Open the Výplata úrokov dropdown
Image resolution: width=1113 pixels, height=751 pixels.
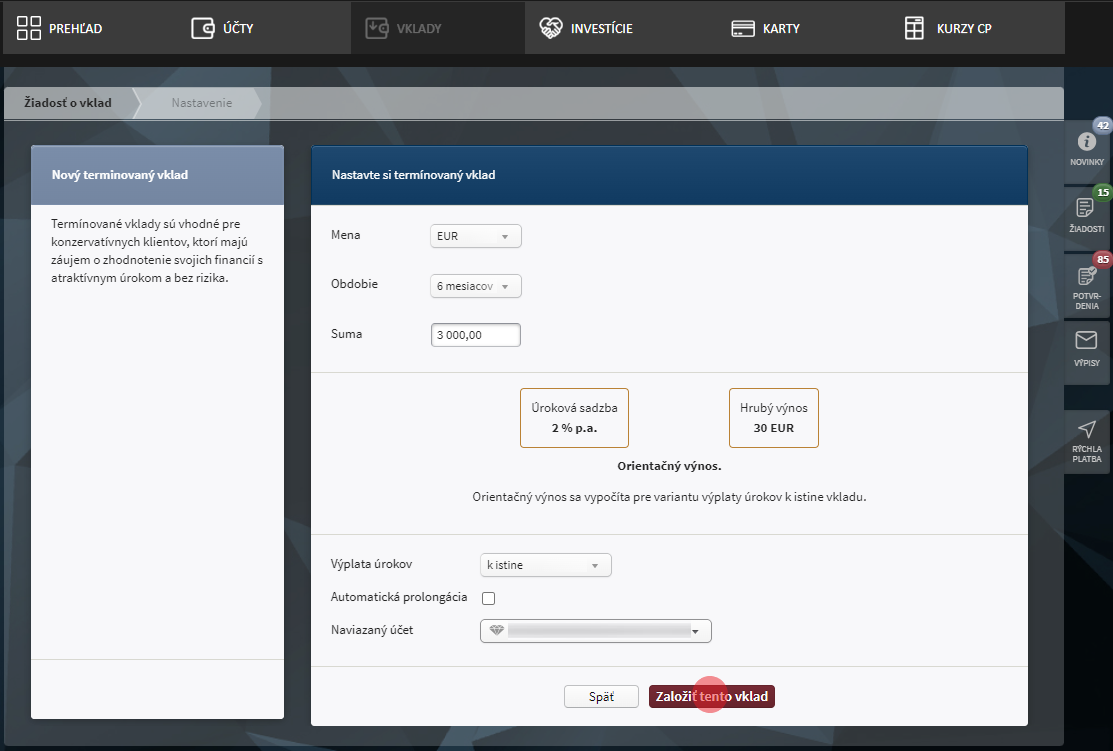tap(545, 566)
